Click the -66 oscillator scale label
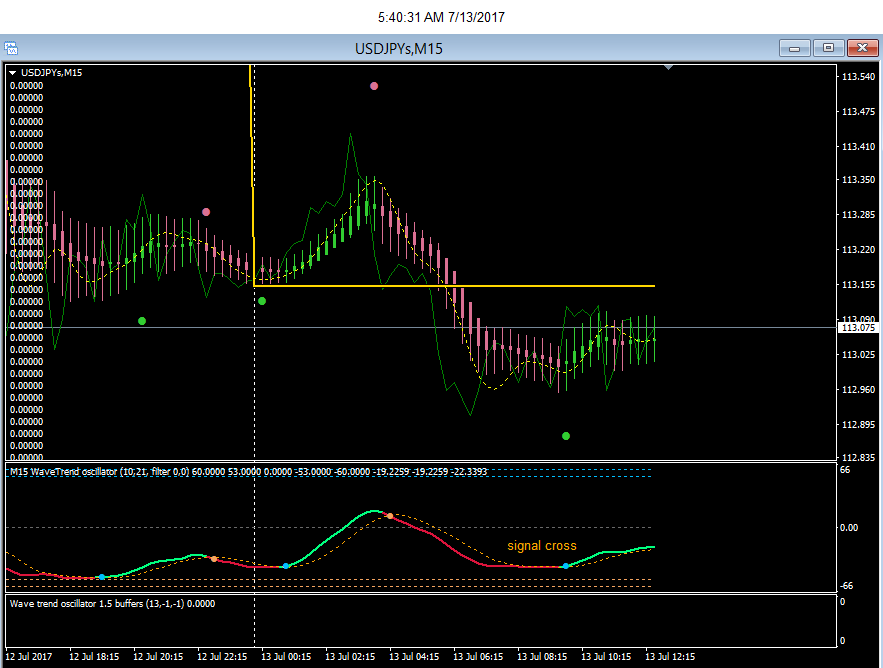This screenshot has width=883, height=668. (x=846, y=586)
